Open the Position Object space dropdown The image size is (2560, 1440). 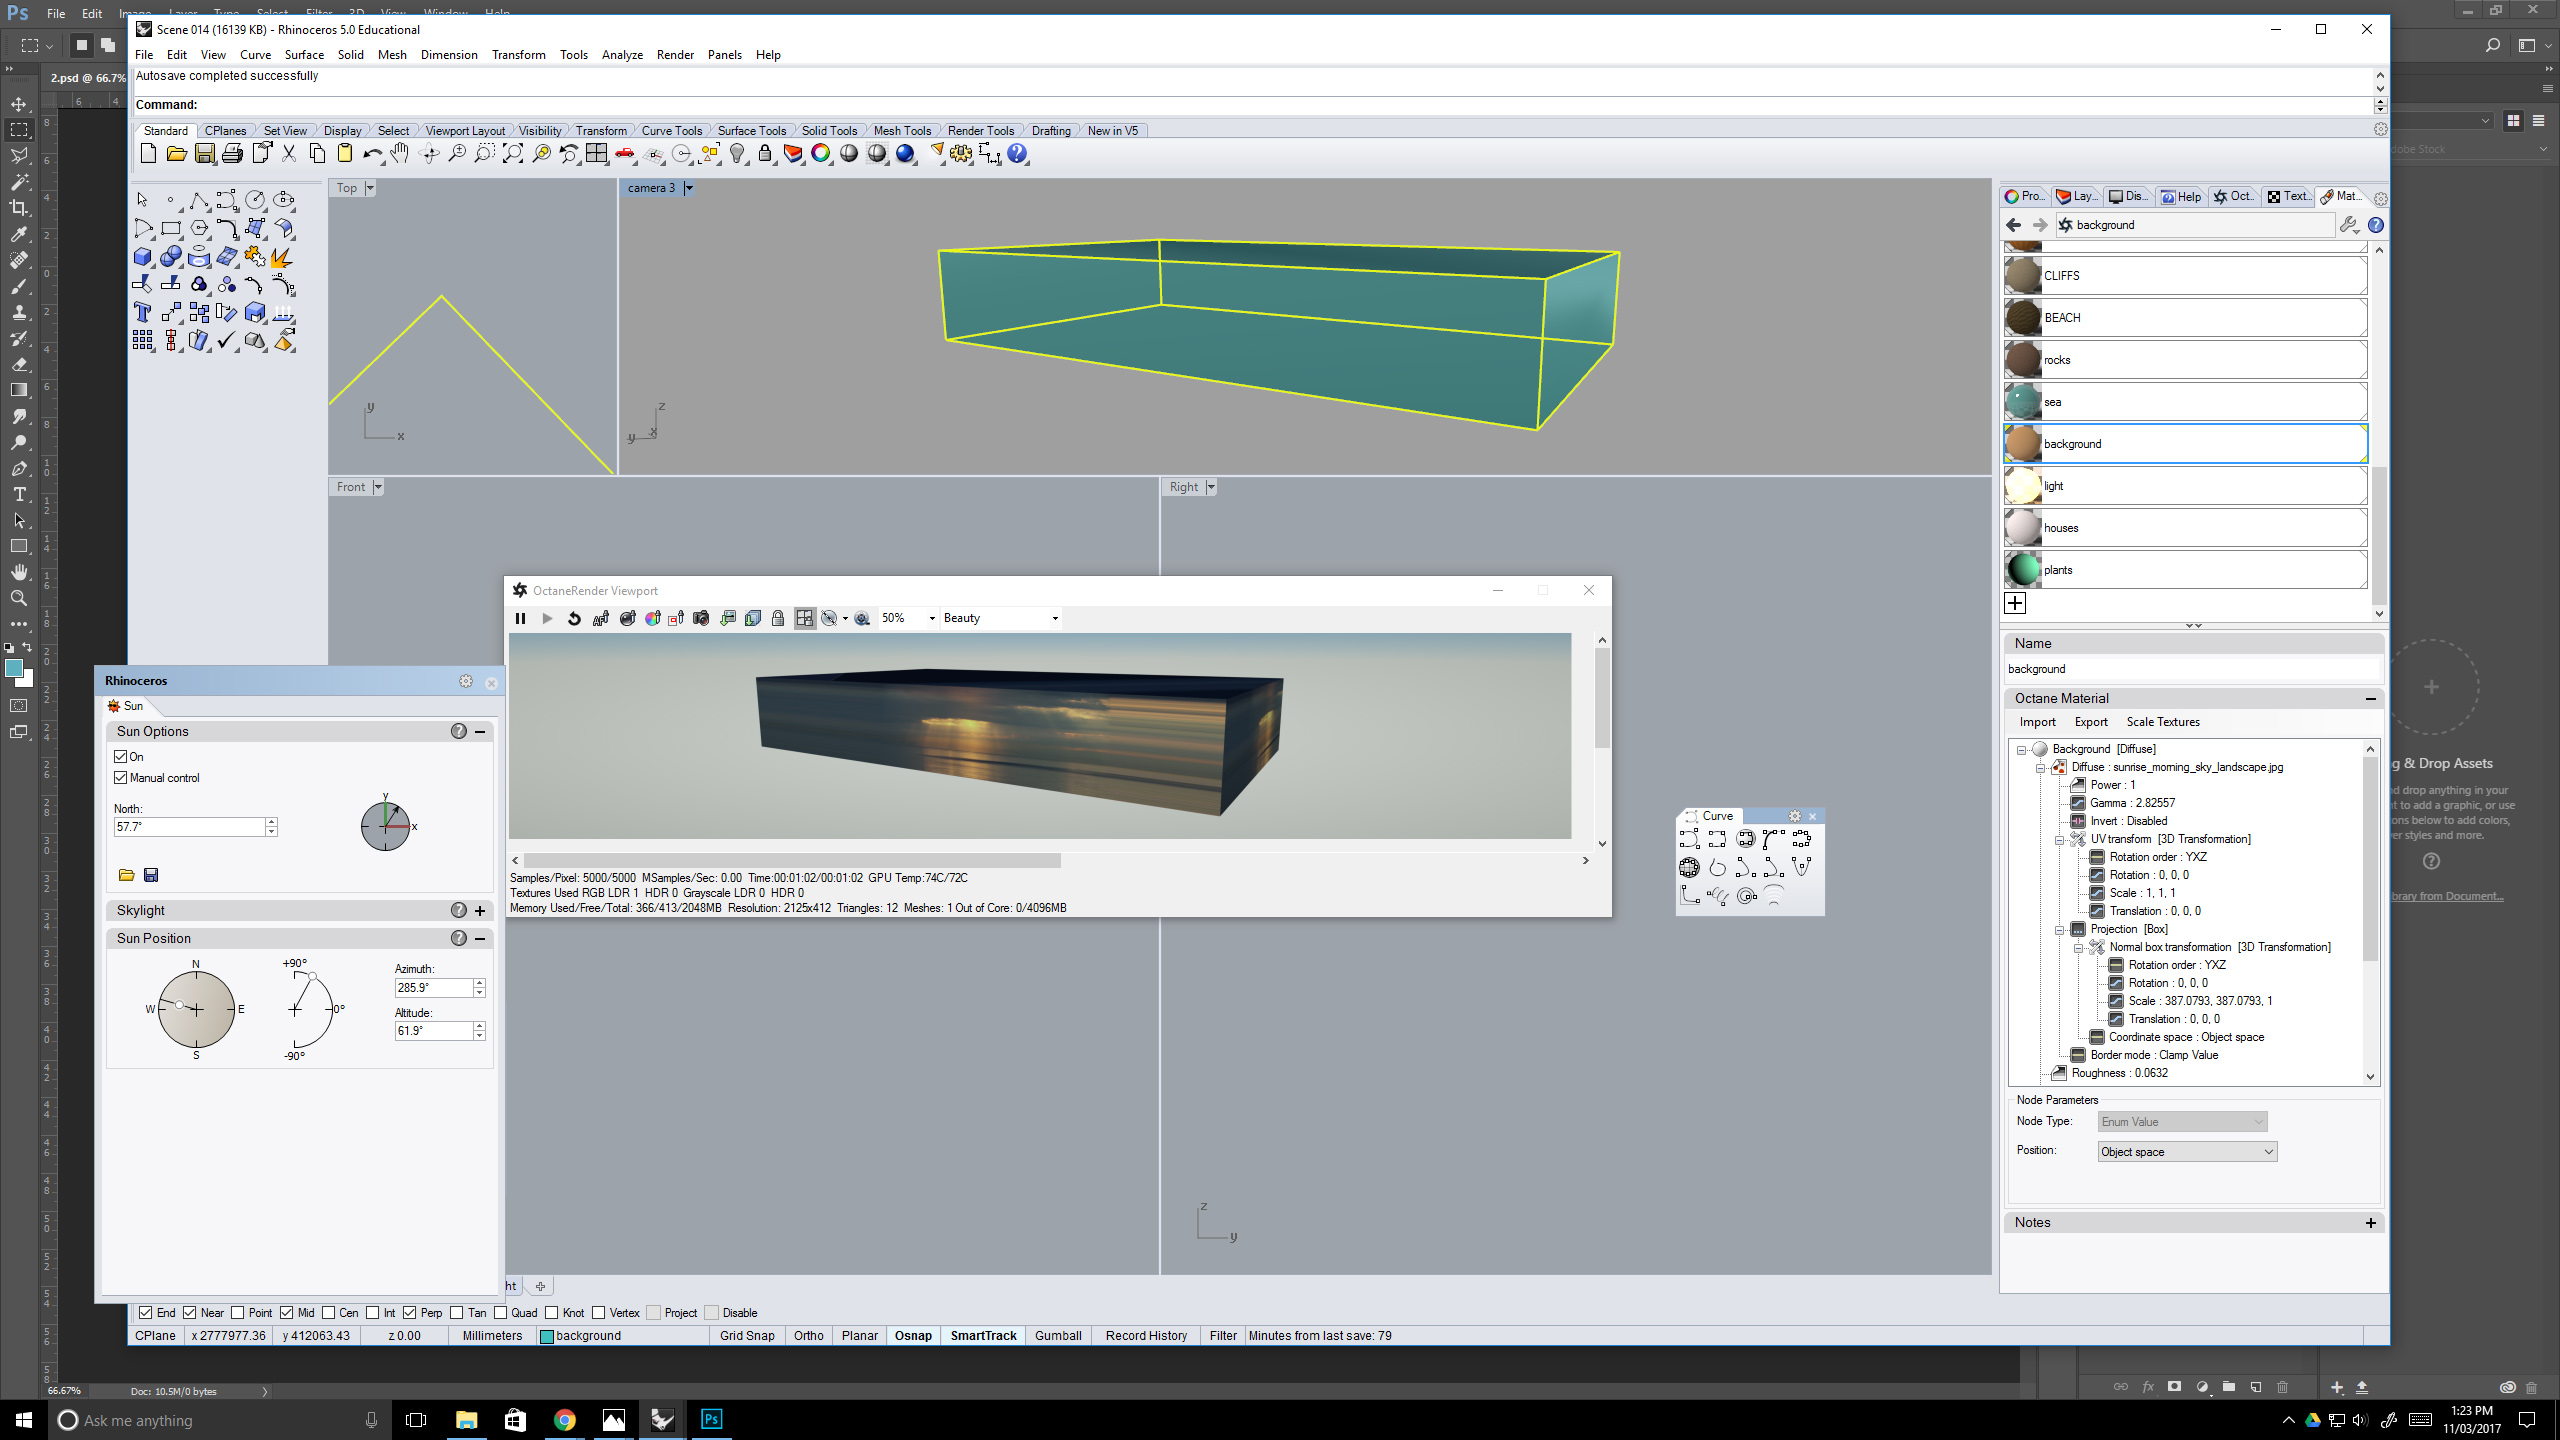(x=2187, y=1152)
